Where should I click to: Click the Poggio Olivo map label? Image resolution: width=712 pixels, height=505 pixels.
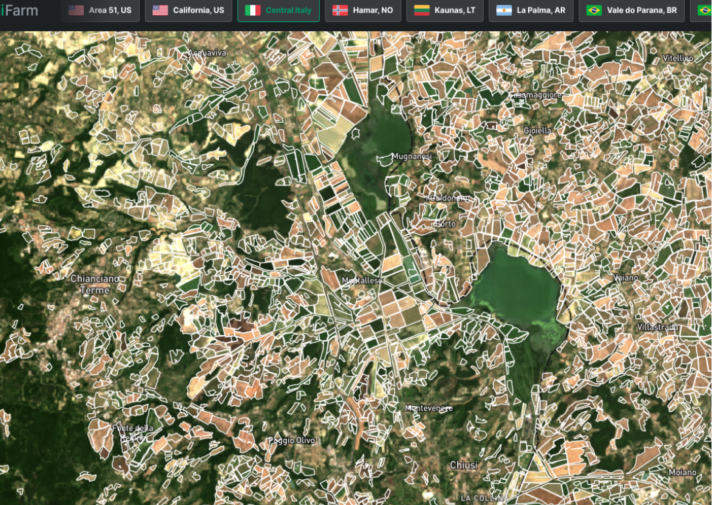(291, 441)
